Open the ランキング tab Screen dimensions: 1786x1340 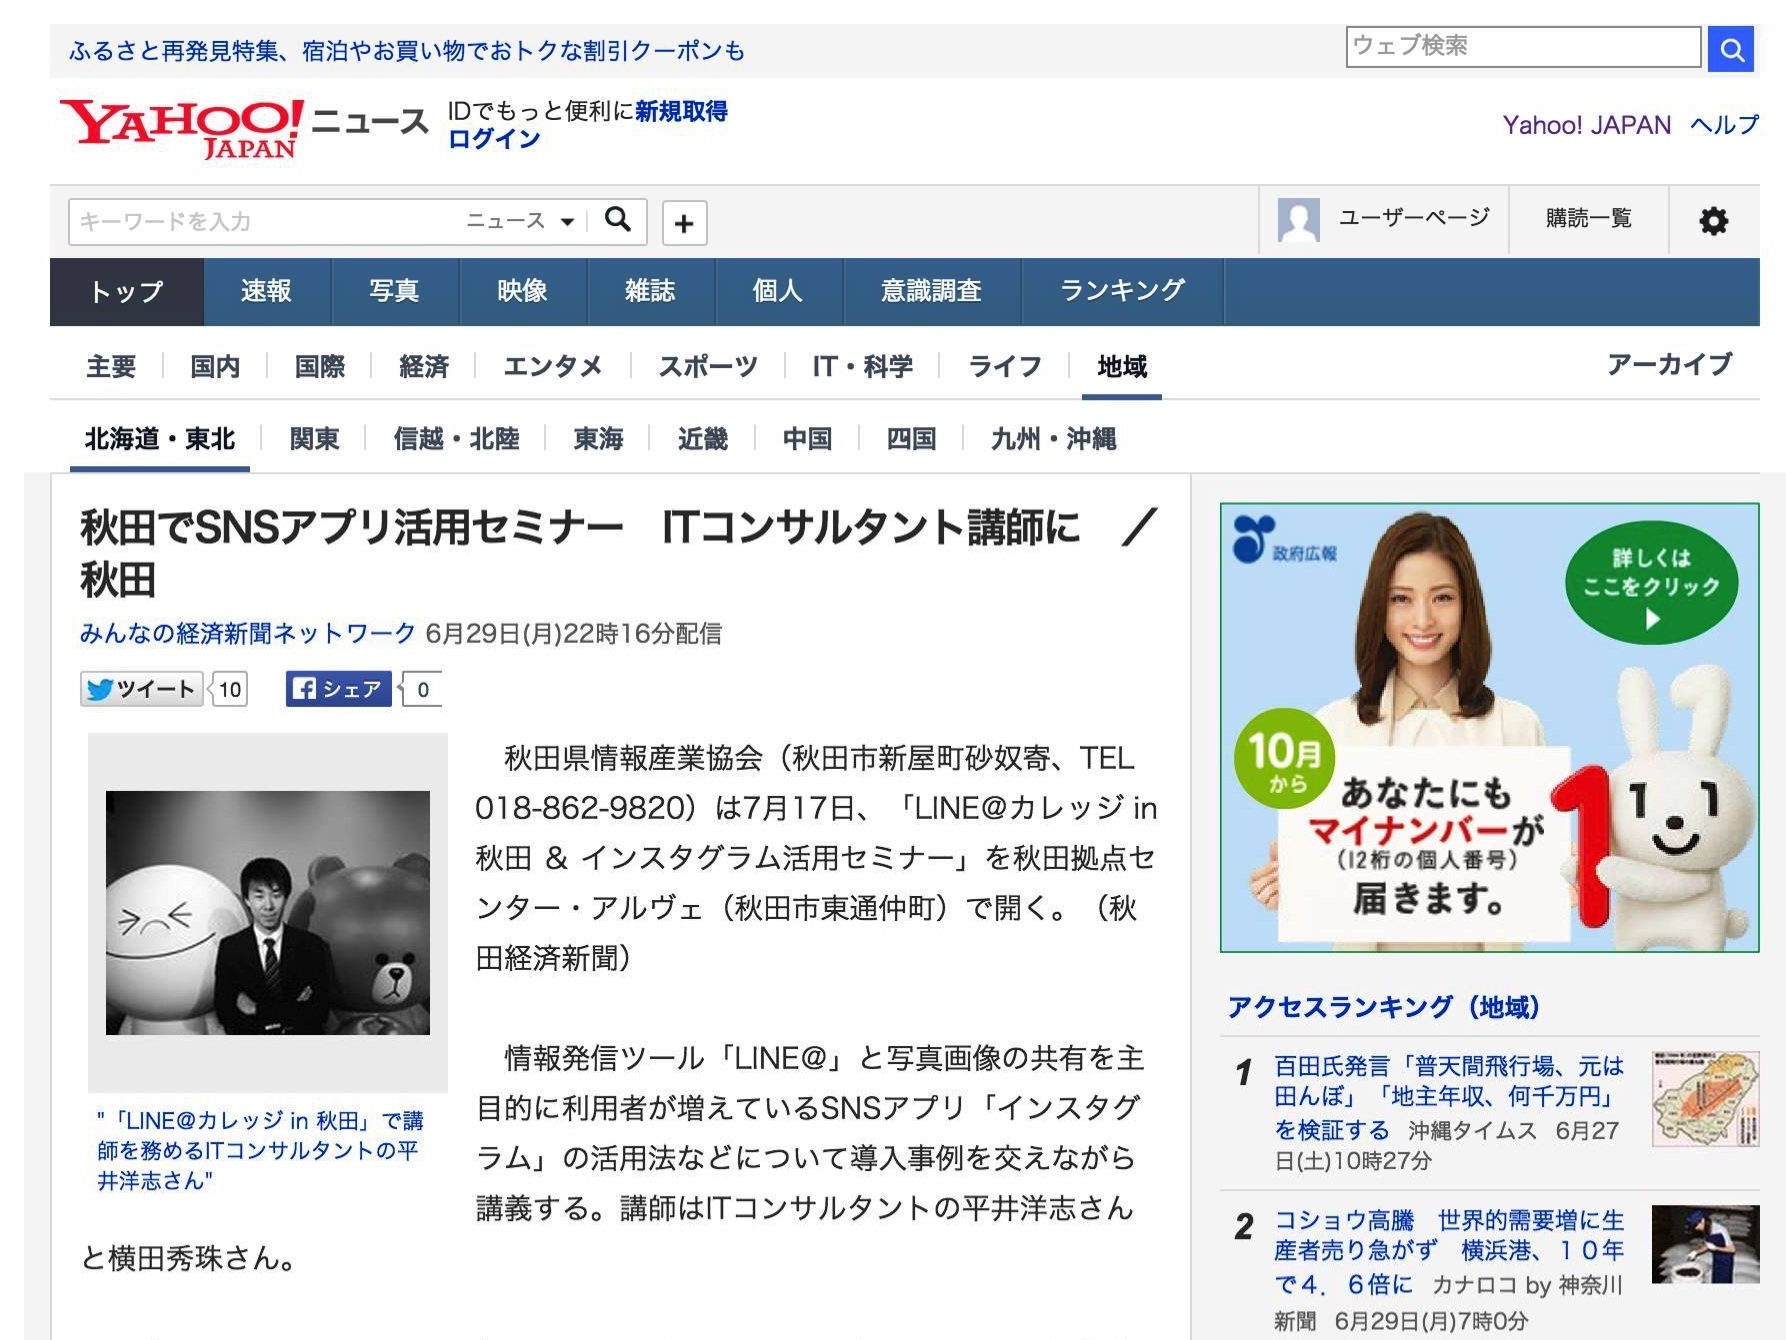(x=1122, y=292)
